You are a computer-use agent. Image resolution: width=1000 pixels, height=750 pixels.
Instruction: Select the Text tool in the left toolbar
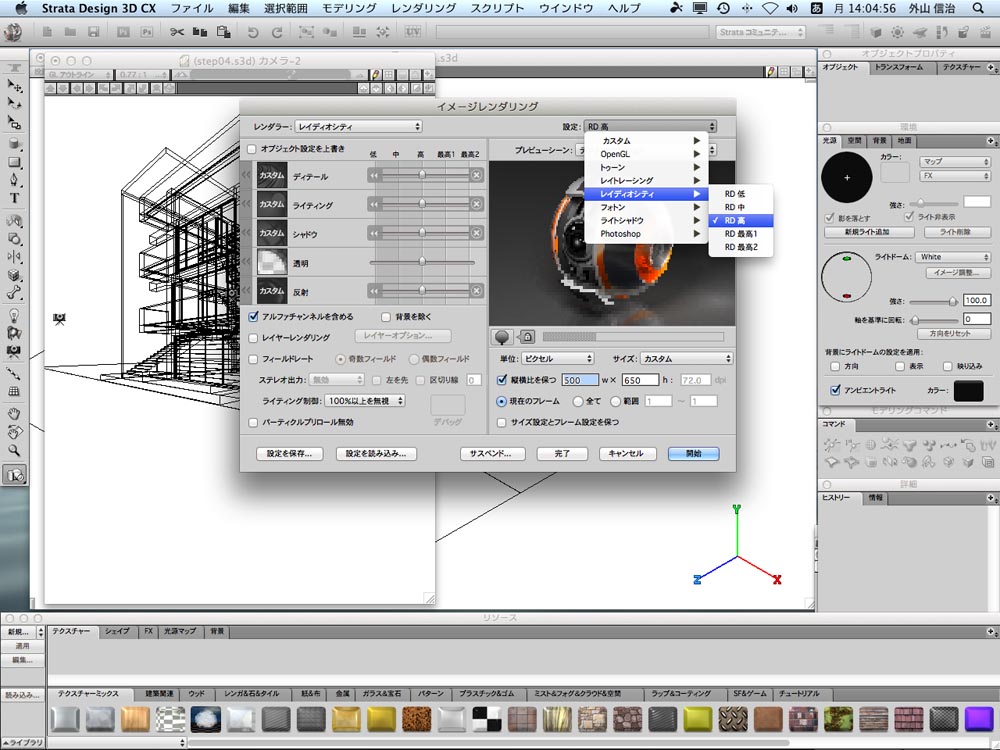tap(14, 198)
